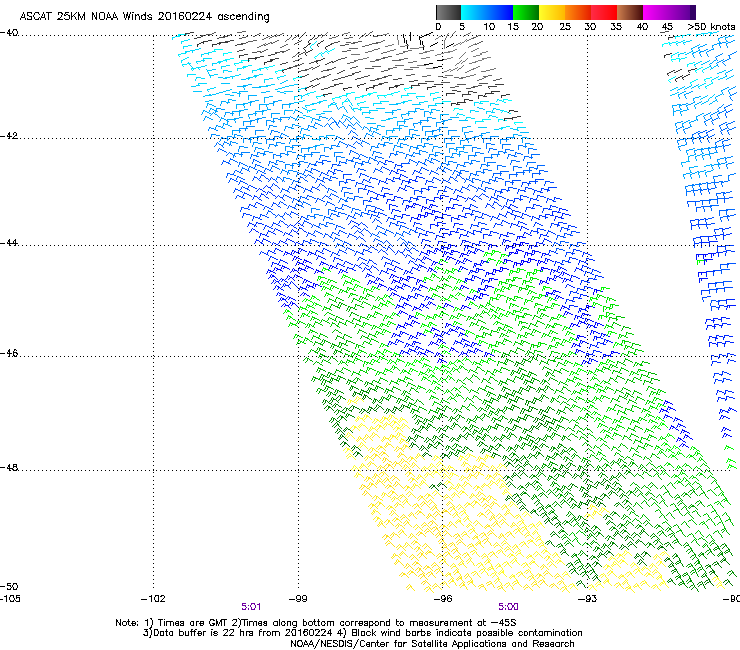This screenshot has width=740, height=650.
Task: Click the '5:01' purple time marker
Action: [x=251, y=607]
